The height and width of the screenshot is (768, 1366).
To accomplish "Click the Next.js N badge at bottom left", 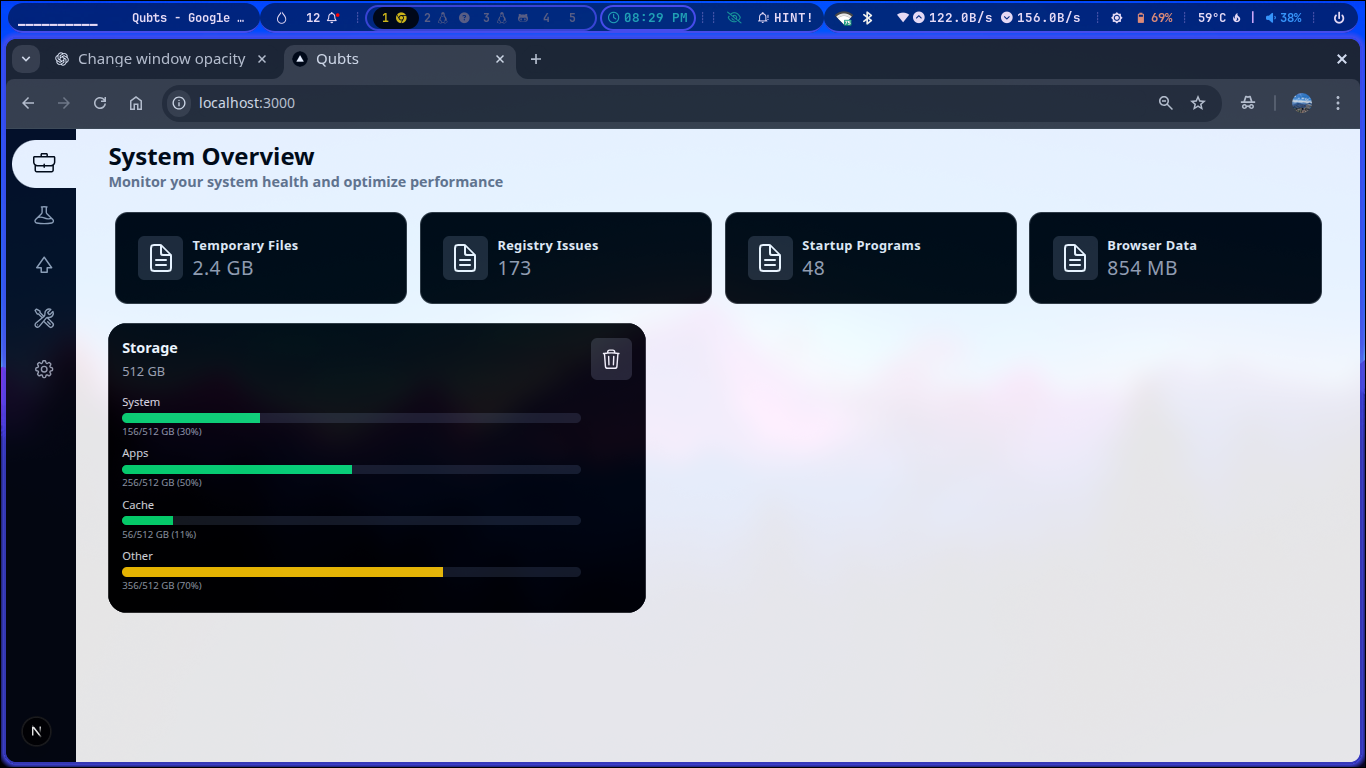I will point(36,731).
